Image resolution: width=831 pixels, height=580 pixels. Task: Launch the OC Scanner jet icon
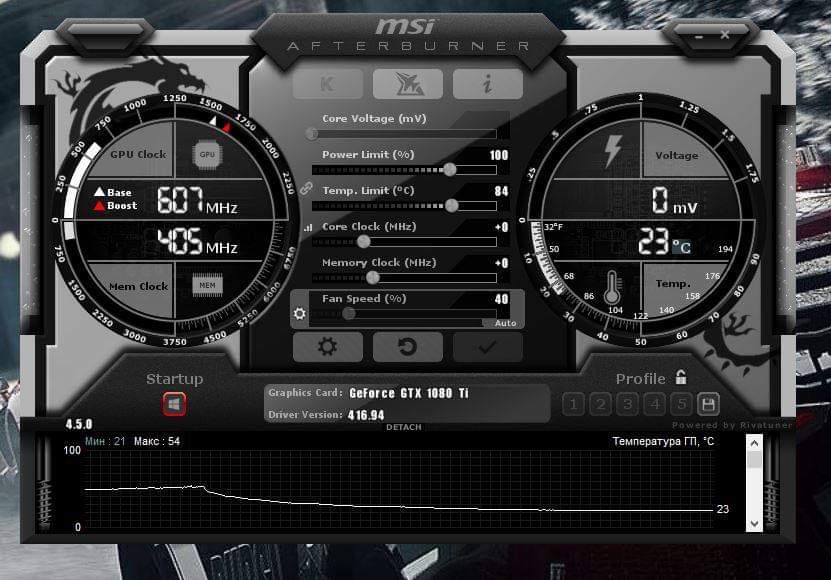pyautogui.click(x=408, y=84)
